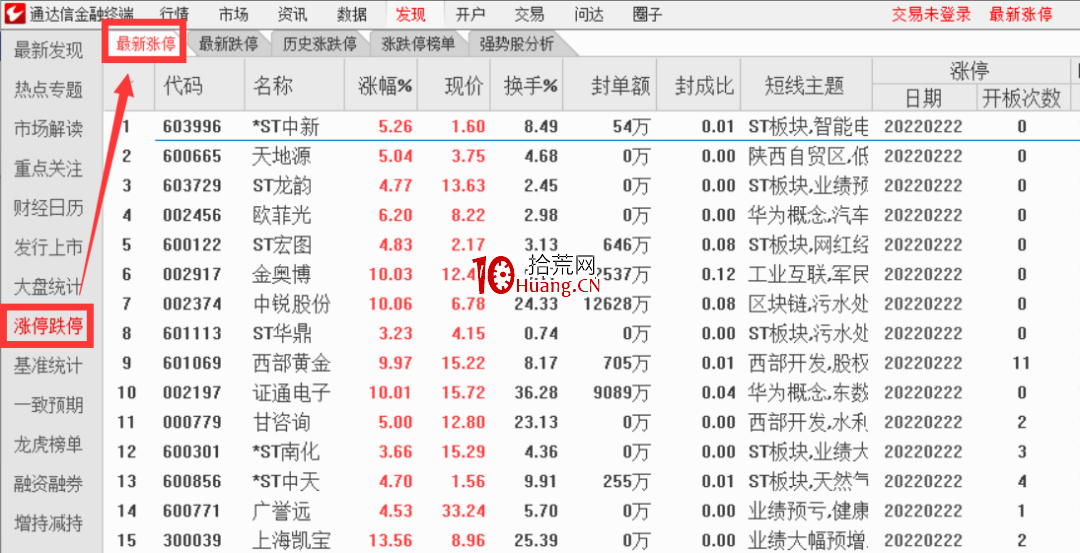Viewport: 1080px width, 553px height.
Task: Switch to the 最新跌停 tab
Action: (x=229, y=44)
